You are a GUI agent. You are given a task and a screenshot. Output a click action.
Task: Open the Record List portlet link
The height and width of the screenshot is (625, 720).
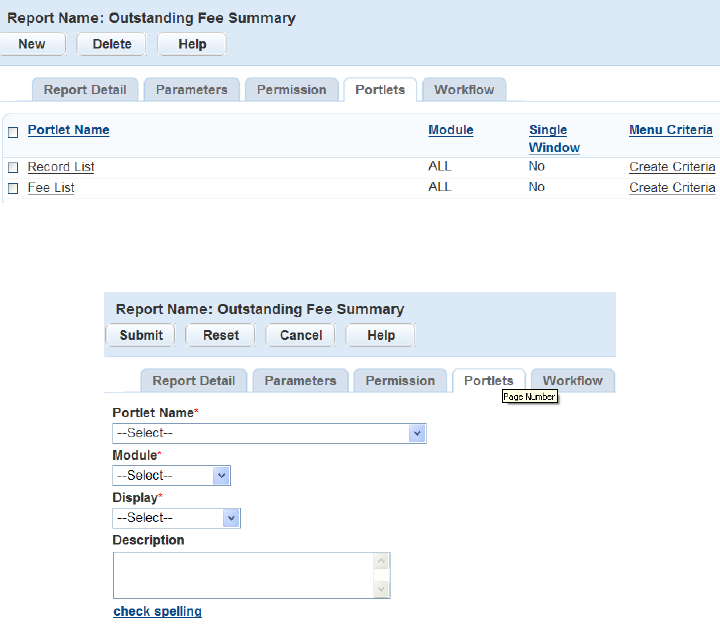tap(61, 167)
